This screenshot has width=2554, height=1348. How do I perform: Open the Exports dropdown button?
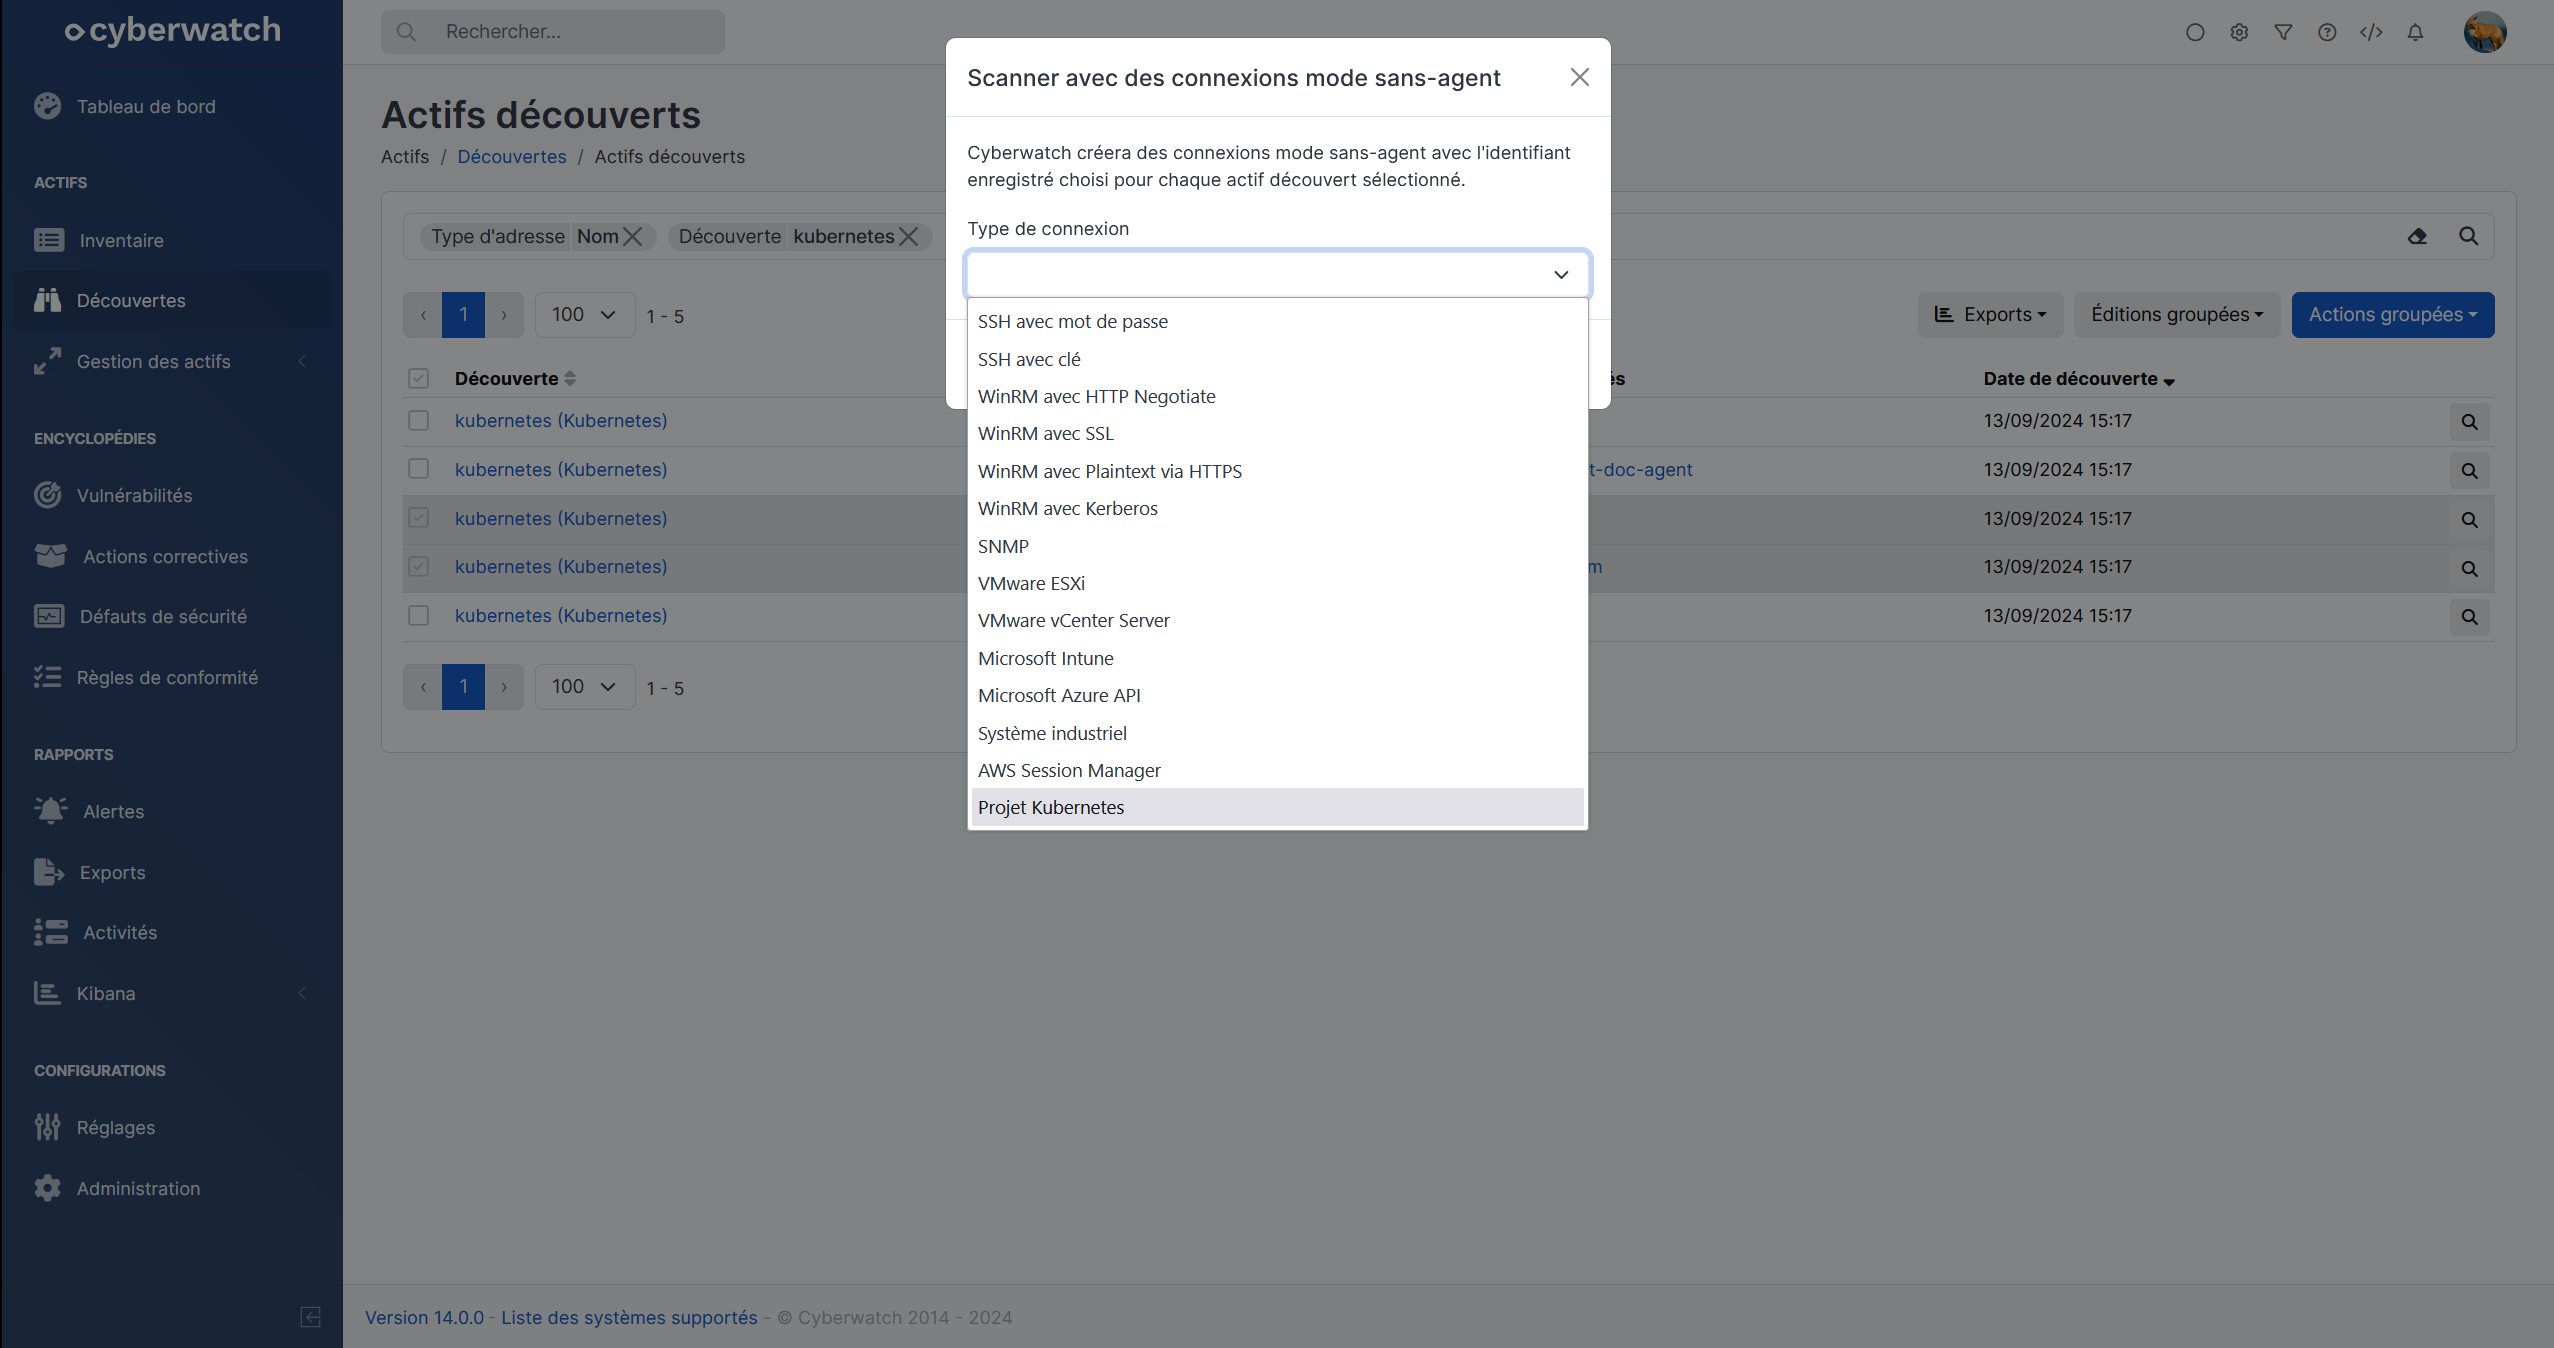[1990, 314]
